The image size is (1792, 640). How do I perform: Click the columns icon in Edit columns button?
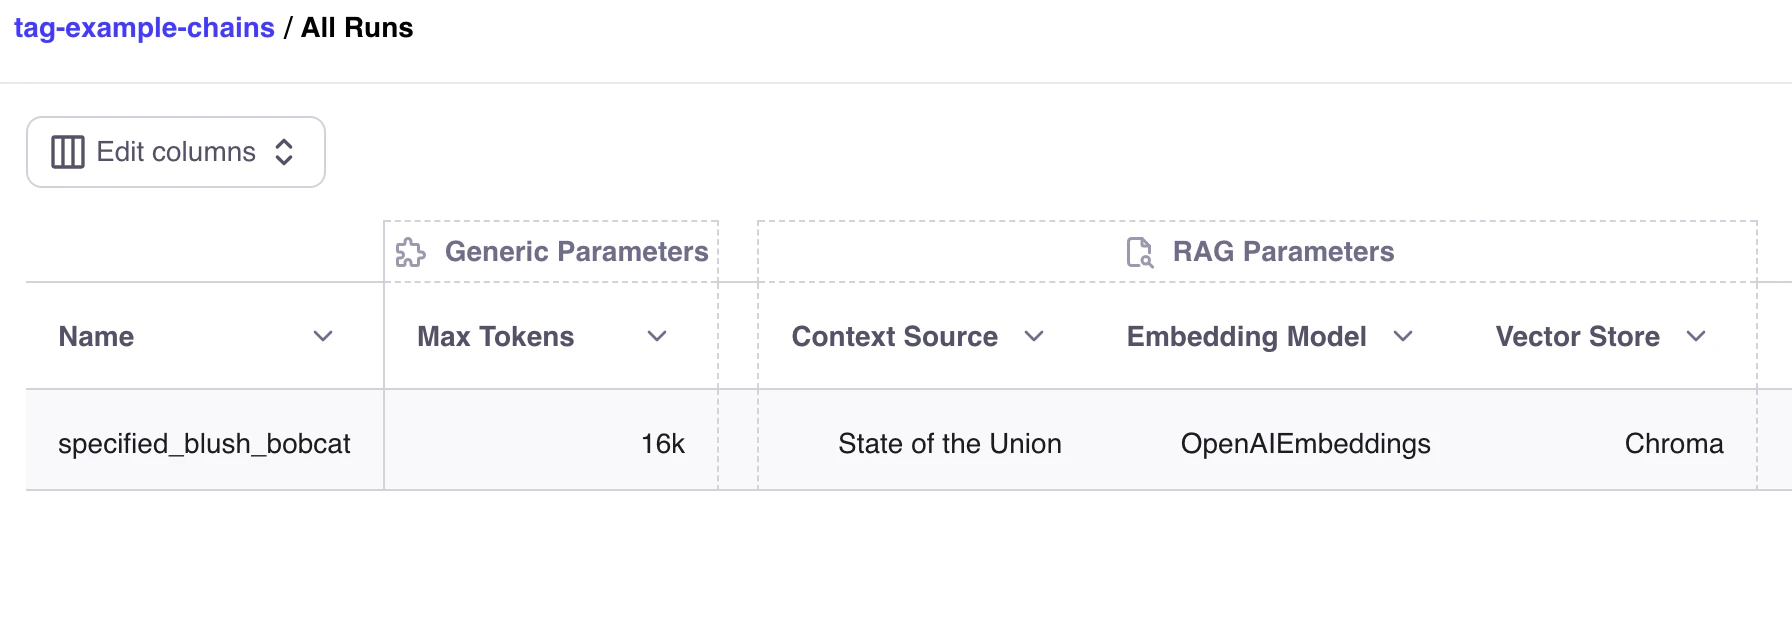(x=67, y=151)
